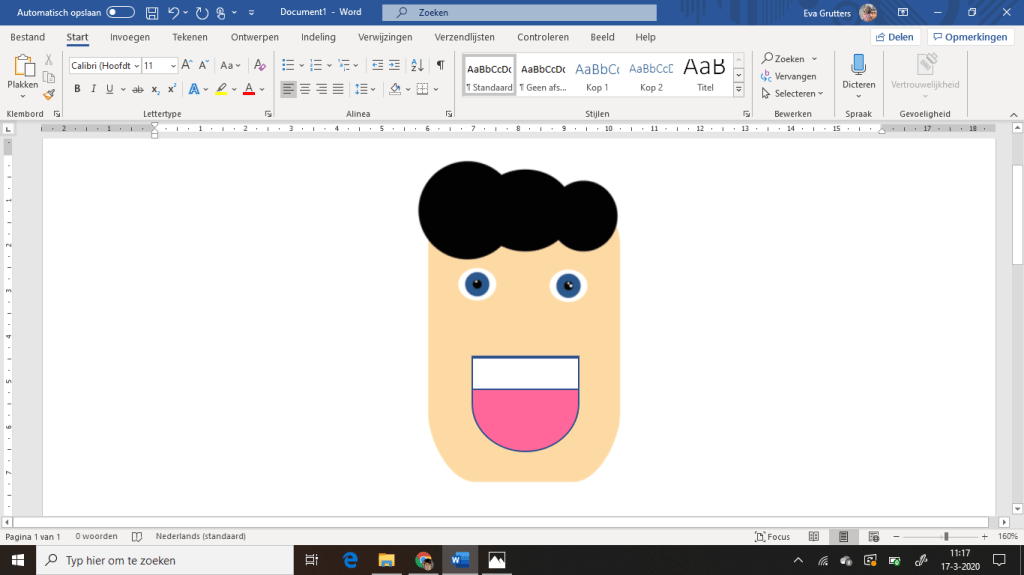Screen dimensions: 1024x575
Task: Toggle bold formatting in Lettertype group
Action: [x=77, y=89]
